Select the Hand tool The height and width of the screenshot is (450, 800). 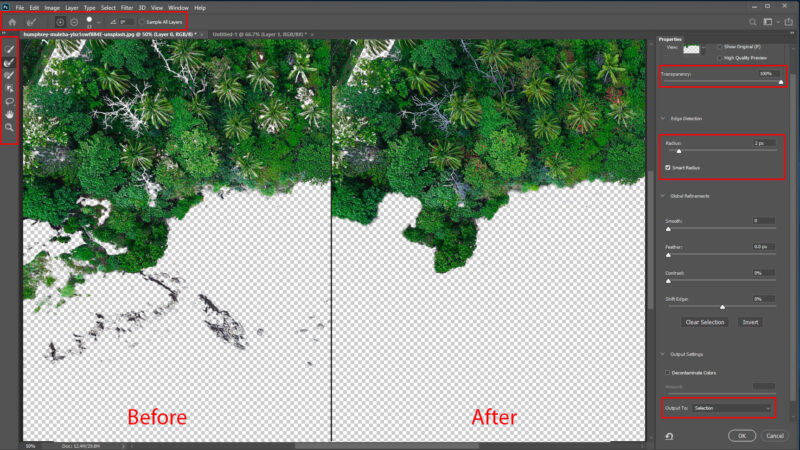pos(9,114)
